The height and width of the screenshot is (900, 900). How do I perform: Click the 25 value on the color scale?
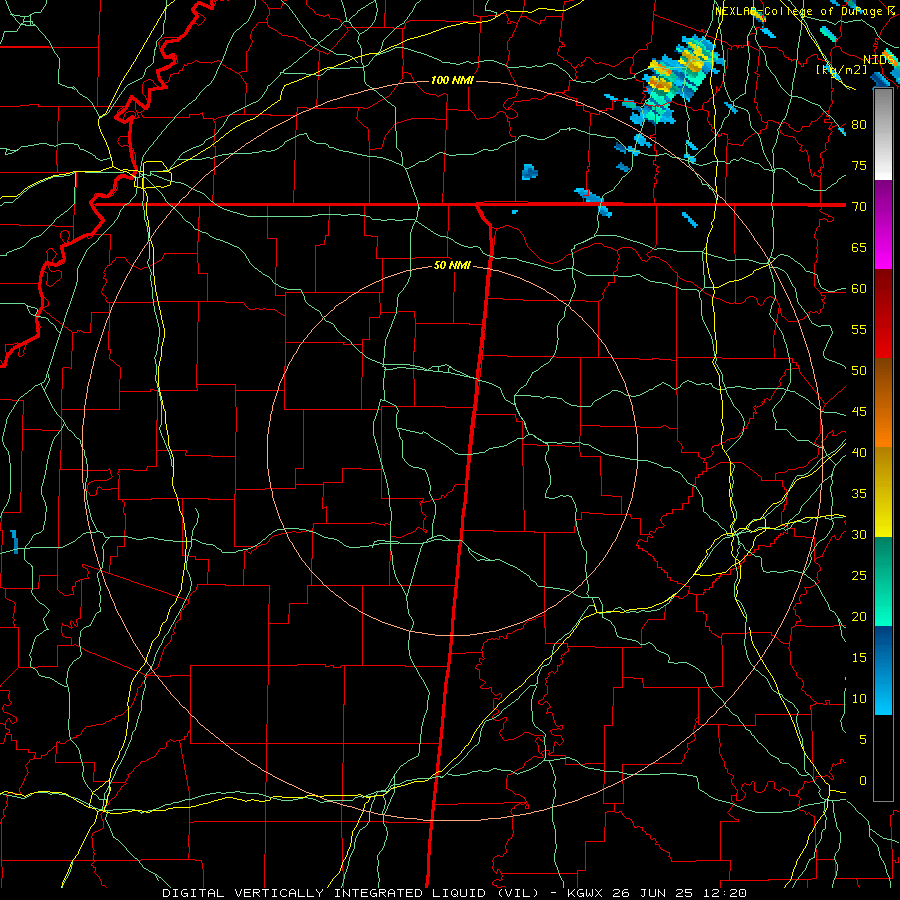point(859,576)
